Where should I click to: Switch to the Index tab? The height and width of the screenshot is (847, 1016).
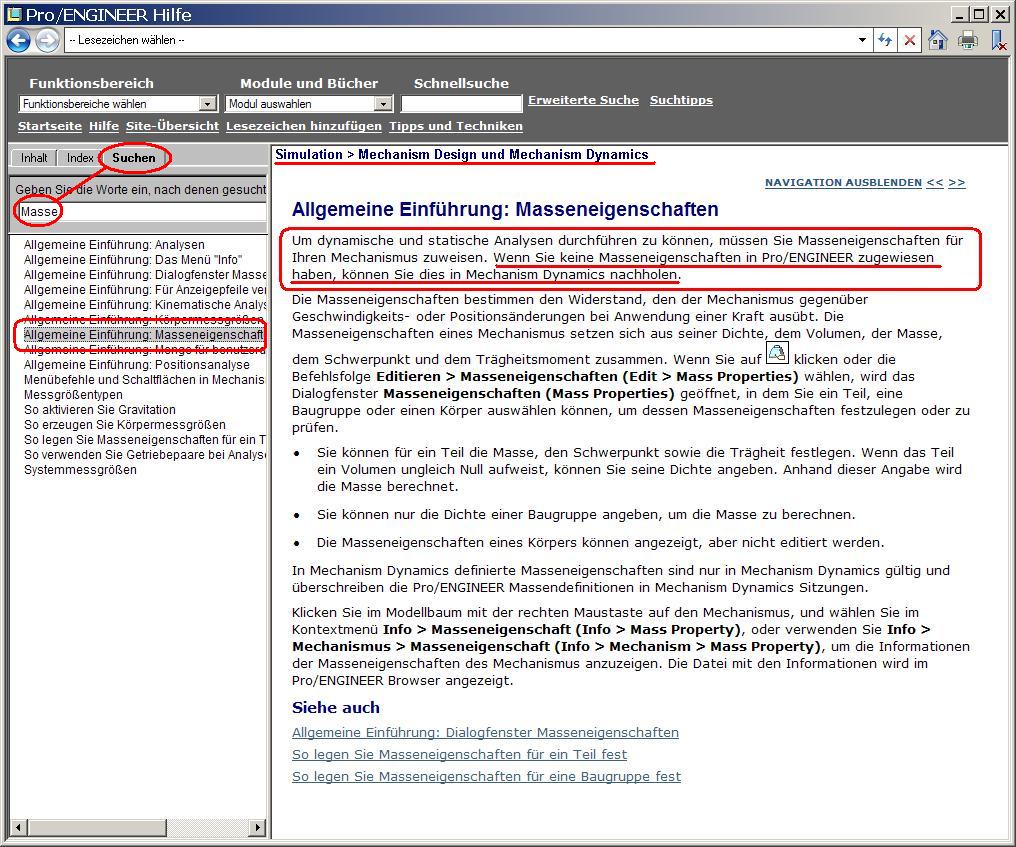[80, 158]
